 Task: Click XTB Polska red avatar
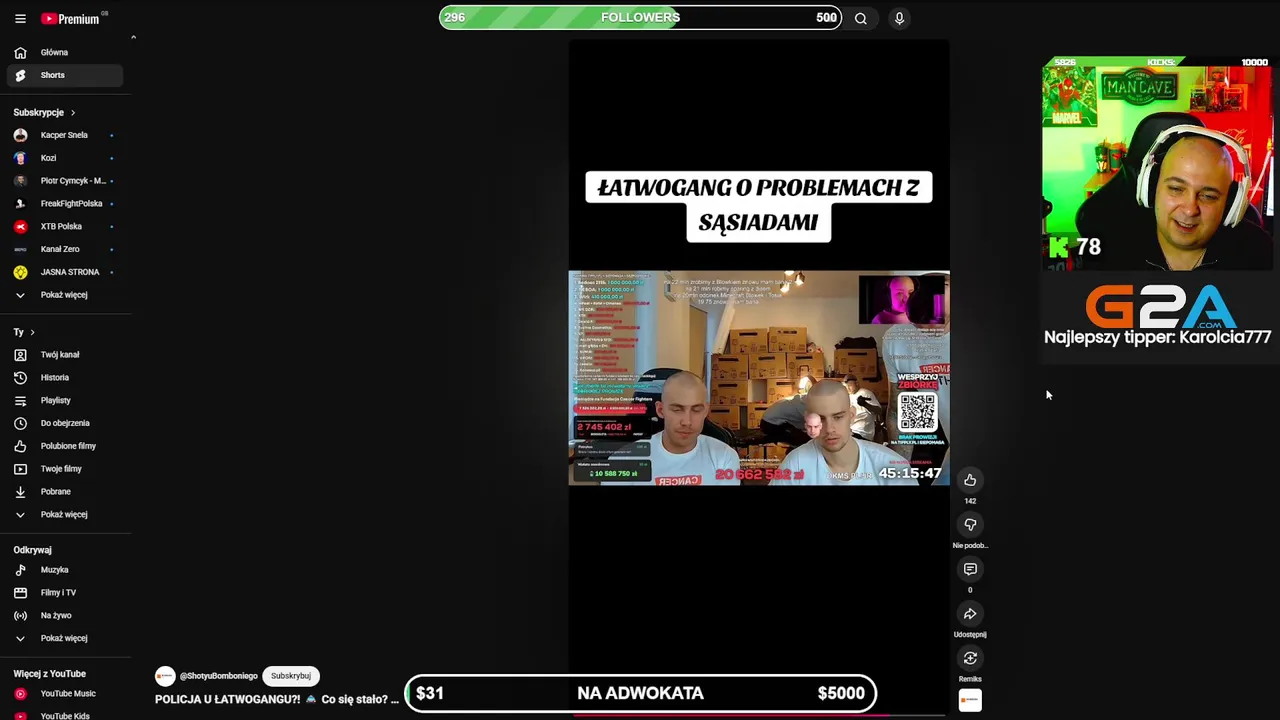coord(20,227)
